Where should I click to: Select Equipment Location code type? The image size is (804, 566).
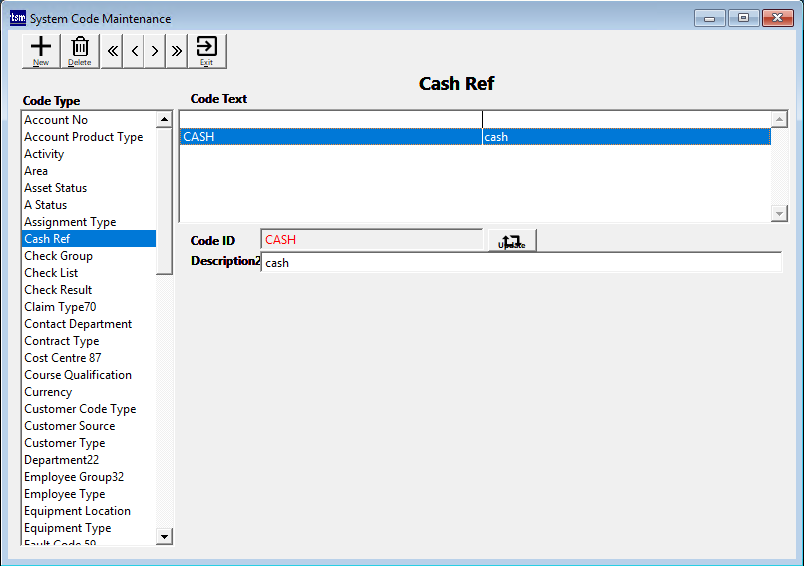pos(77,511)
